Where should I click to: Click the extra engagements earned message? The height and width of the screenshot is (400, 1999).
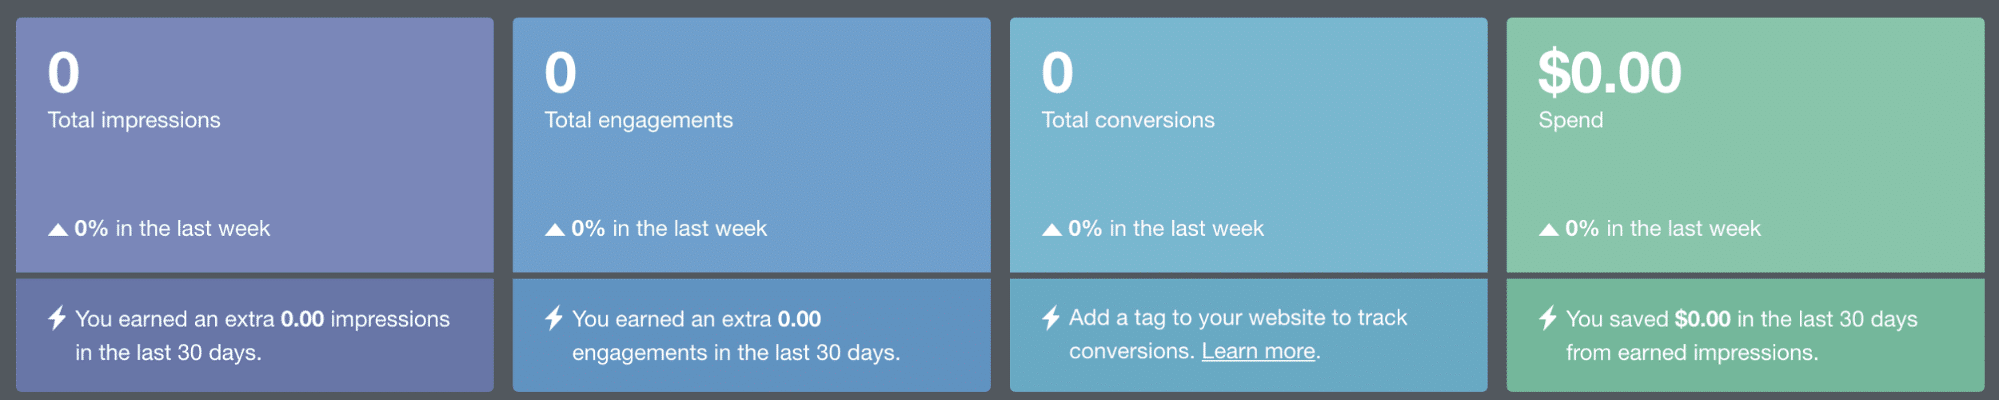pyautogui.click(x=736, y=336)
